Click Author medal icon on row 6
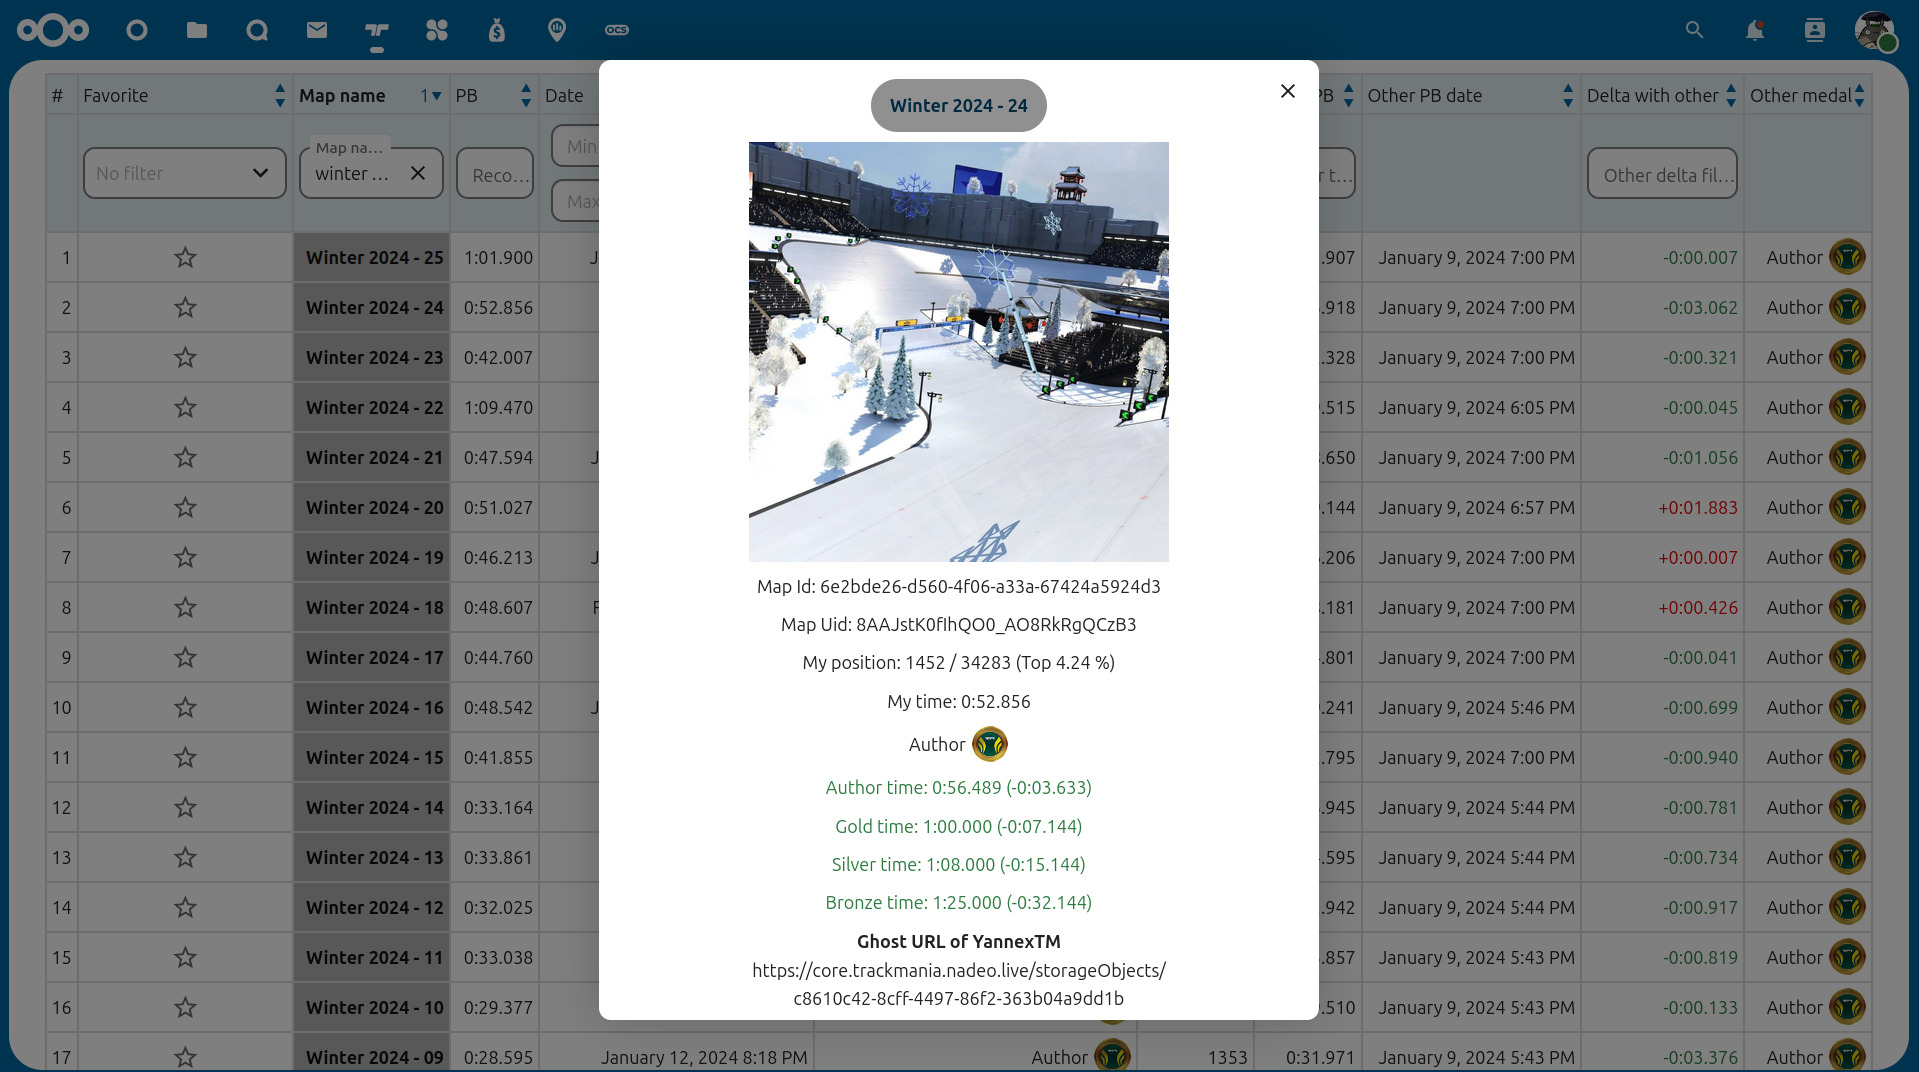Image resolution: width=1919 pixels, height=1072 pixels. click(1848, 508)
